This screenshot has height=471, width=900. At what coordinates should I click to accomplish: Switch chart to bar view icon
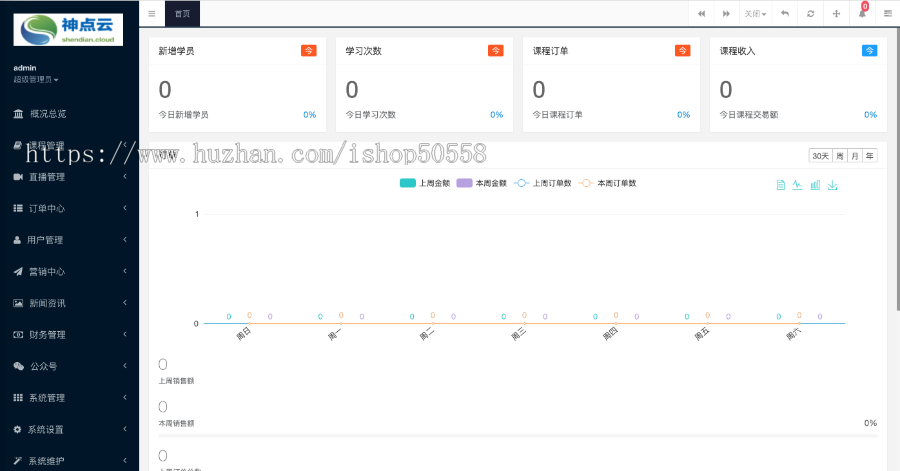[815, 185]
